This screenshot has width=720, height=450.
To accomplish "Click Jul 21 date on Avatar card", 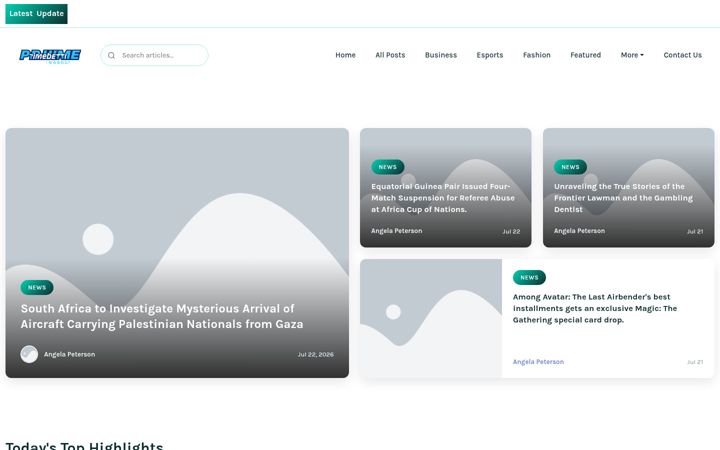I will point(695,362).
